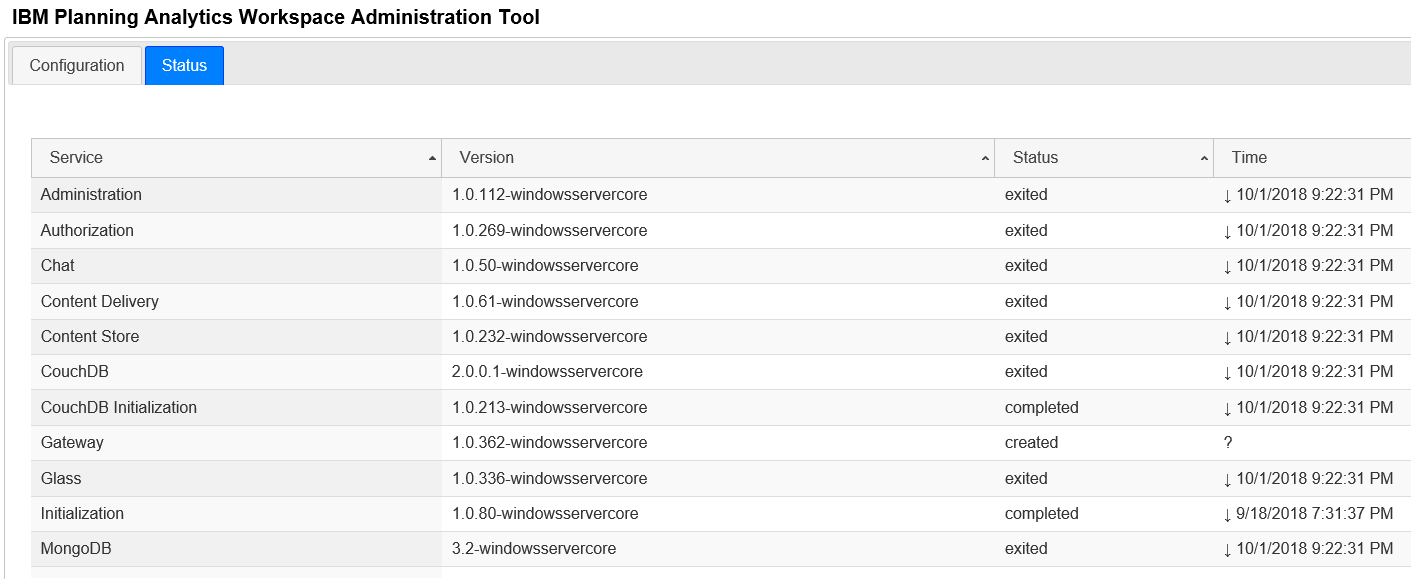This screenshot has height=579, width=1411.
Task: Click the down arrow icon in the CouchDB row
Action: coord(1227,373)
